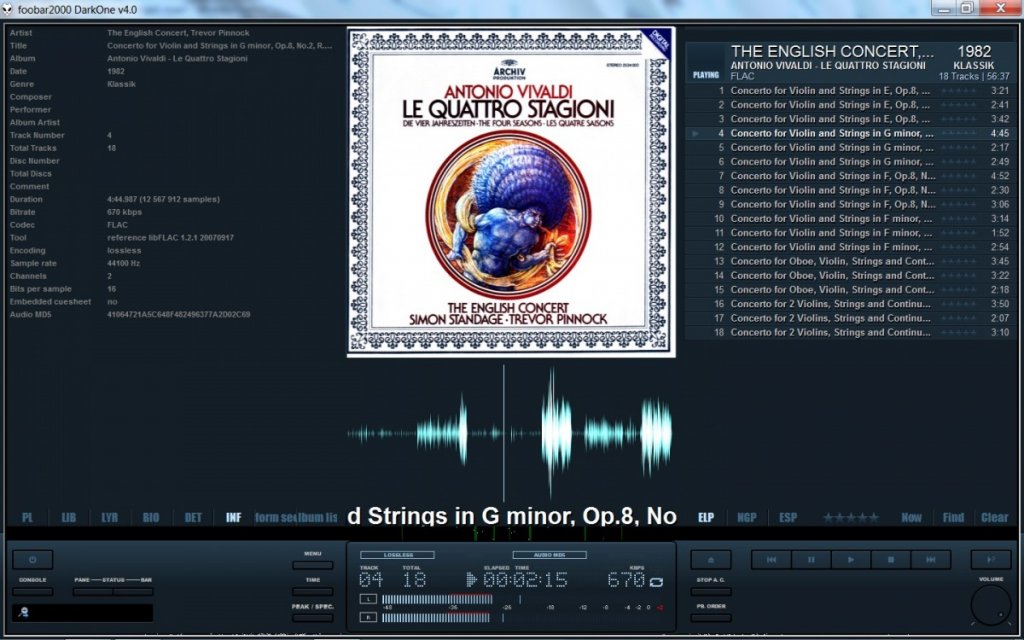Toggle the PEAK / SPEC. button

point(313,617)
